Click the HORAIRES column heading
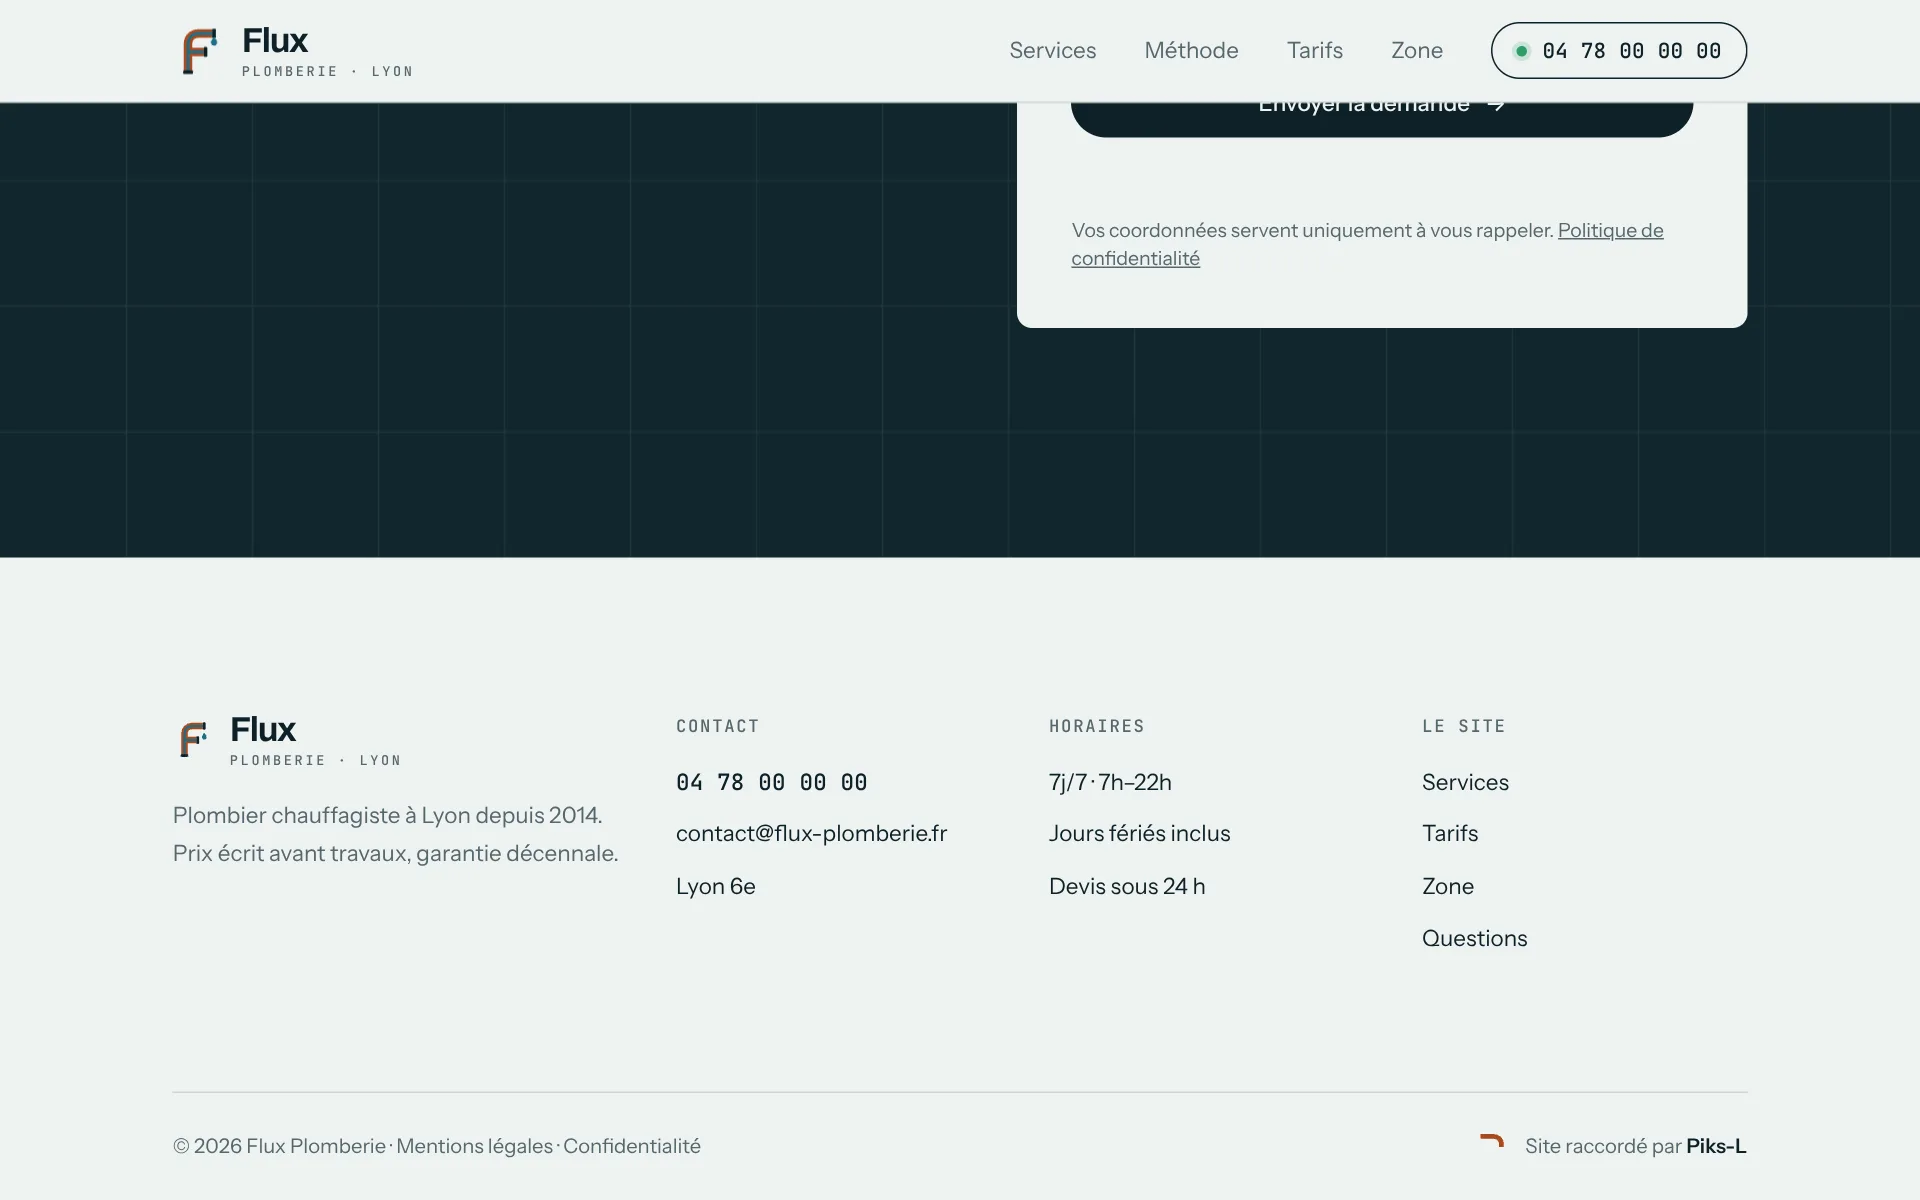The height and width of the screenshot is (1200, 1920). pos(1096,726)
